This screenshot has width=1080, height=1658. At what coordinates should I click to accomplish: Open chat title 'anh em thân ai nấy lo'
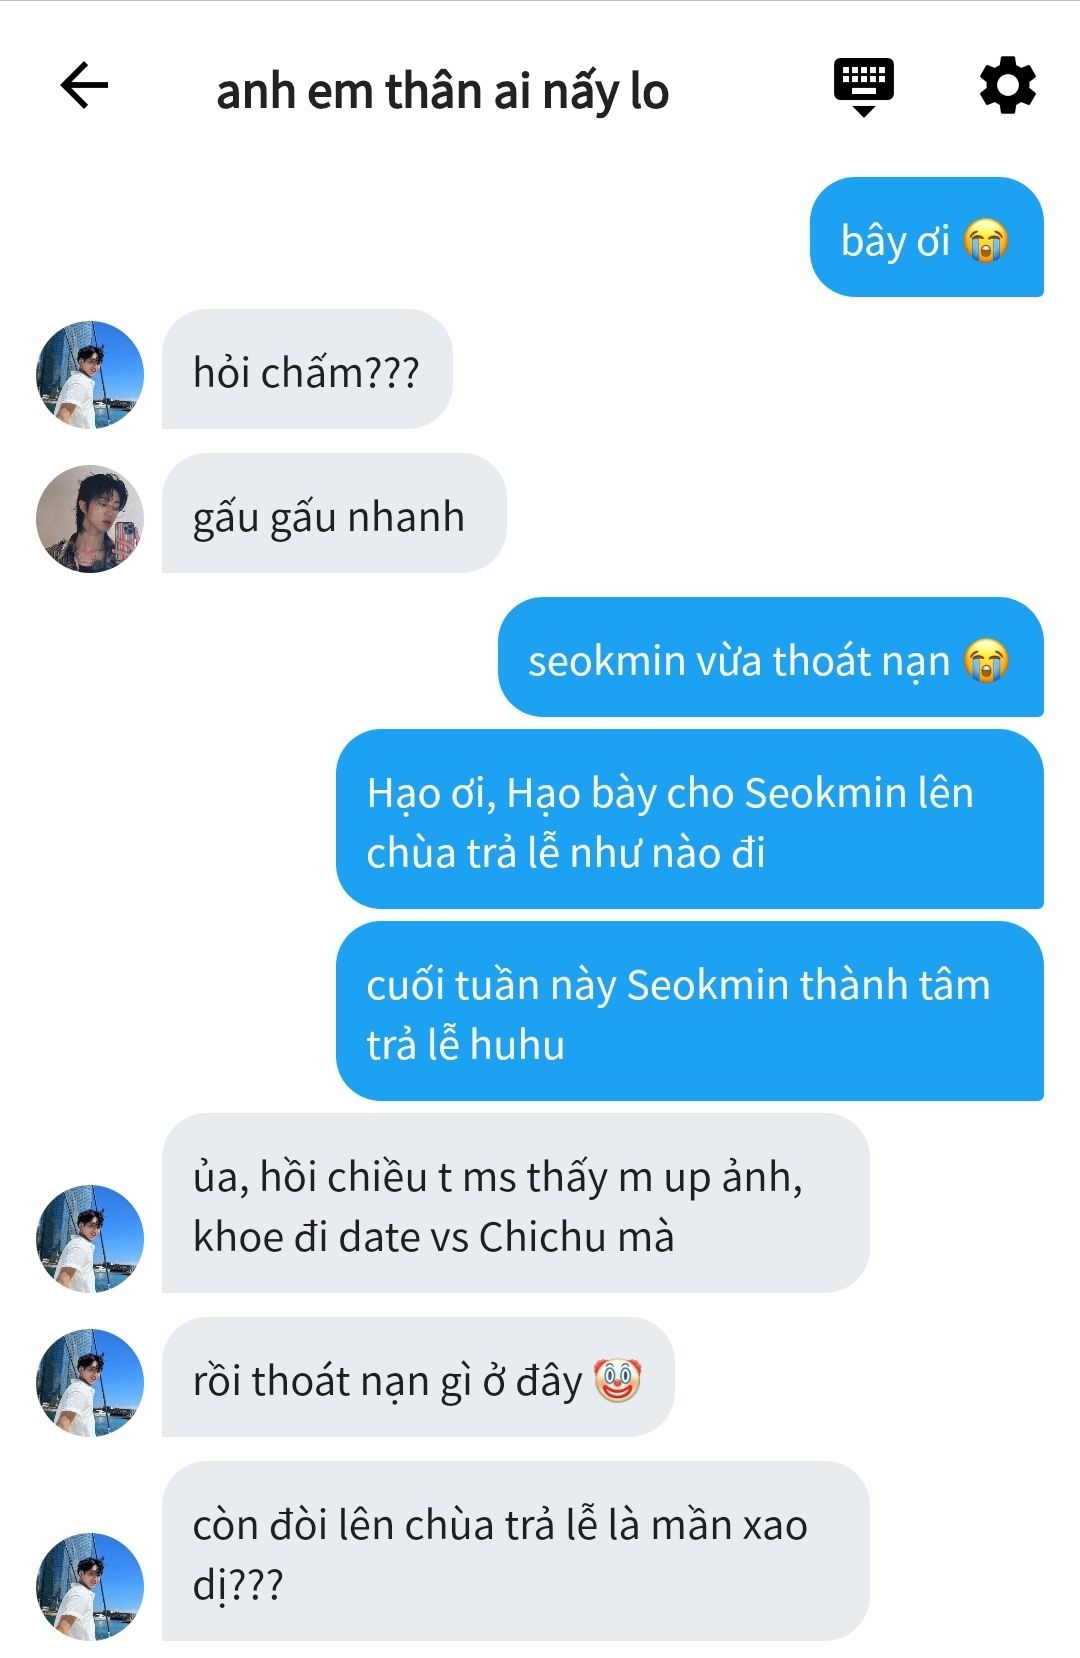pyautogui.click(x=443, y=91)
